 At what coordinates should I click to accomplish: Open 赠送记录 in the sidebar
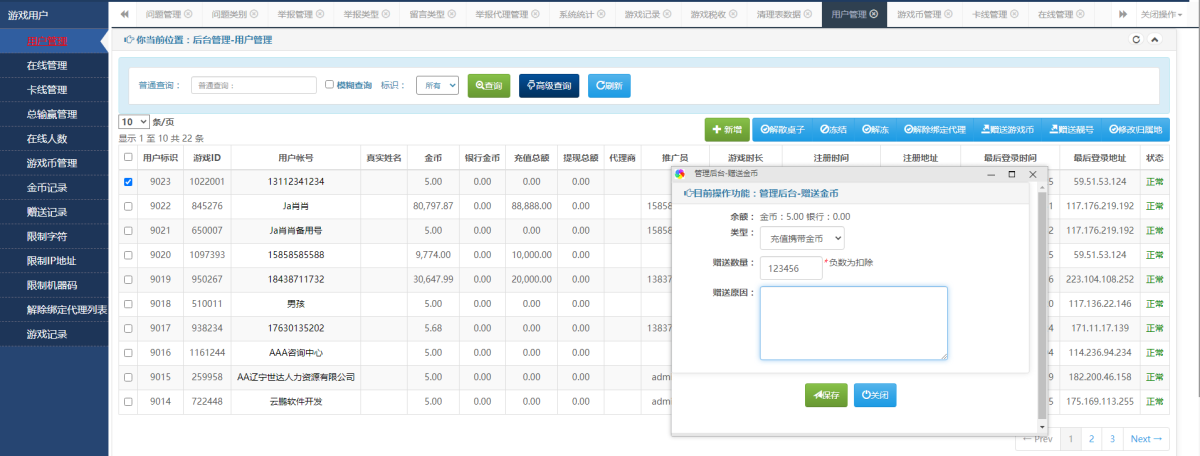54,212
